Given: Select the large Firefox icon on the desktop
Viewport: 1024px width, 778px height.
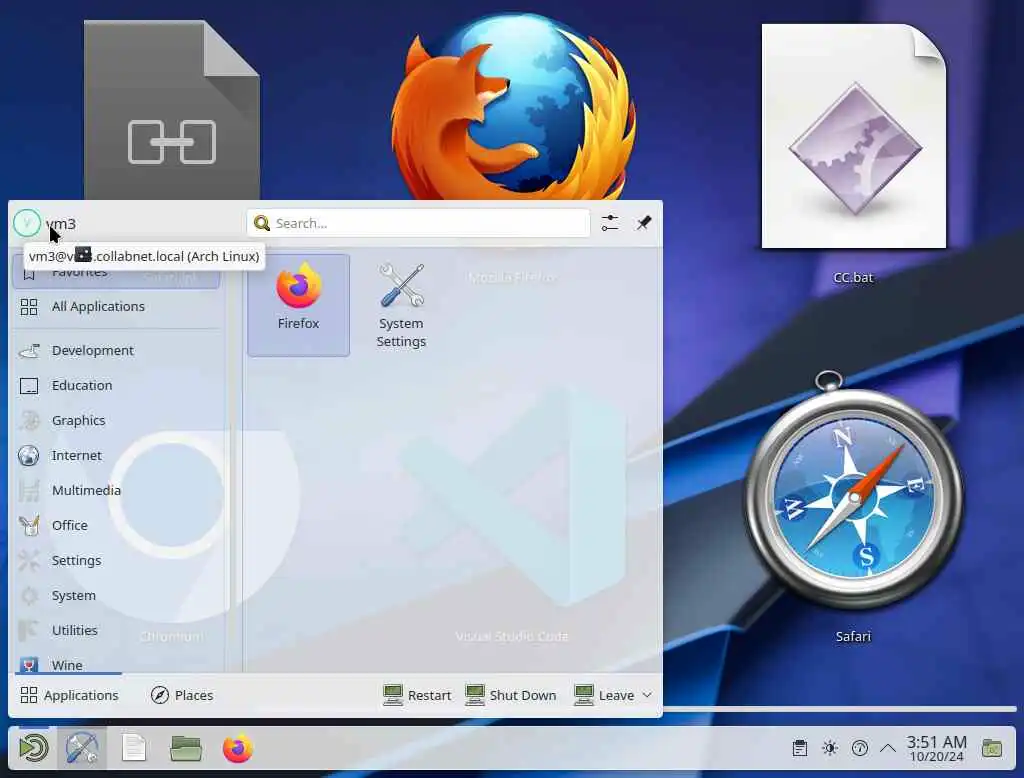Looking at the screenshot, I should point(513,106).
